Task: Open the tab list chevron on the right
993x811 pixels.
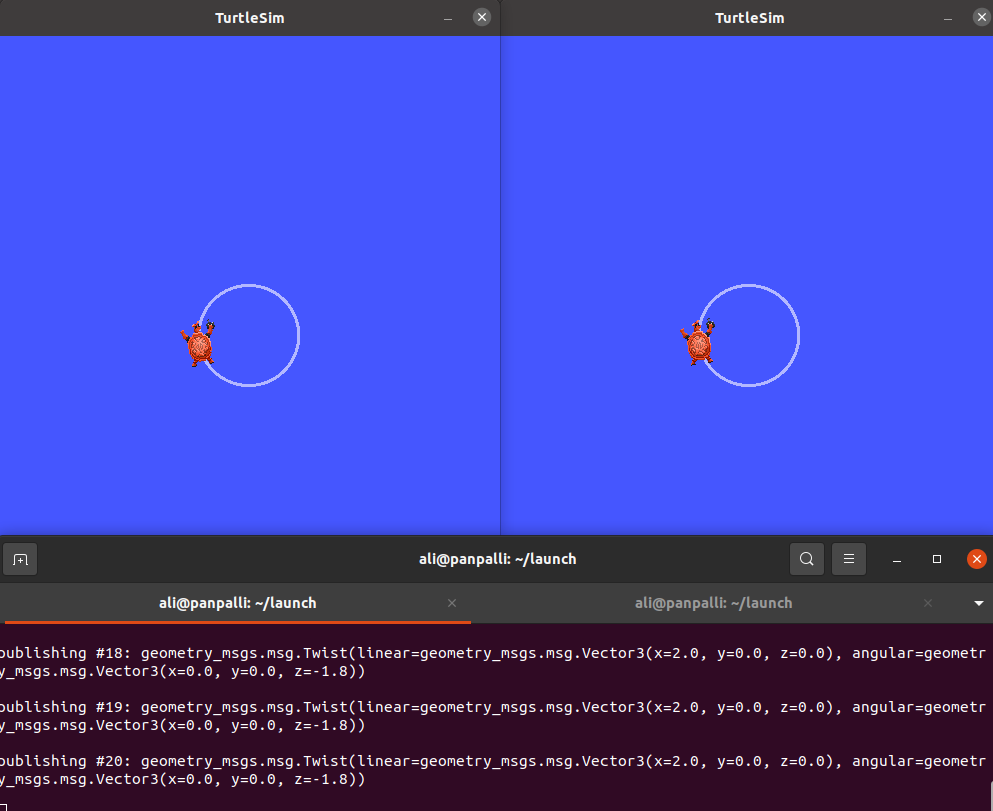Action: (x=977, y=603)
